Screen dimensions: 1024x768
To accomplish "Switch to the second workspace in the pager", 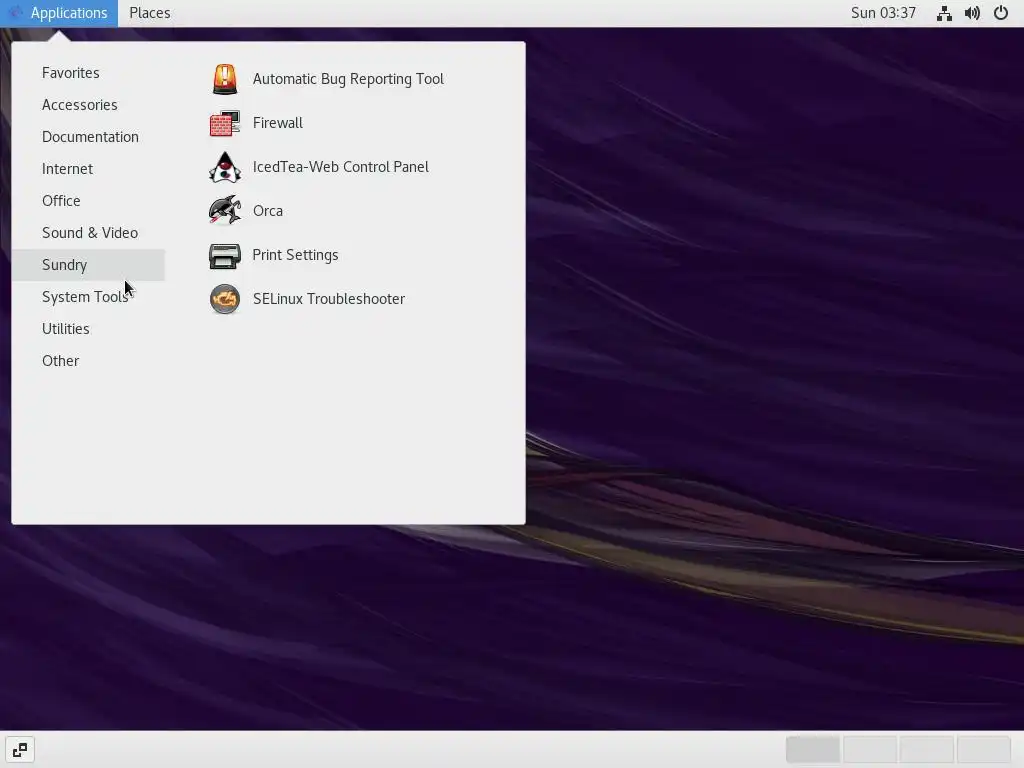I will point(870,750).
